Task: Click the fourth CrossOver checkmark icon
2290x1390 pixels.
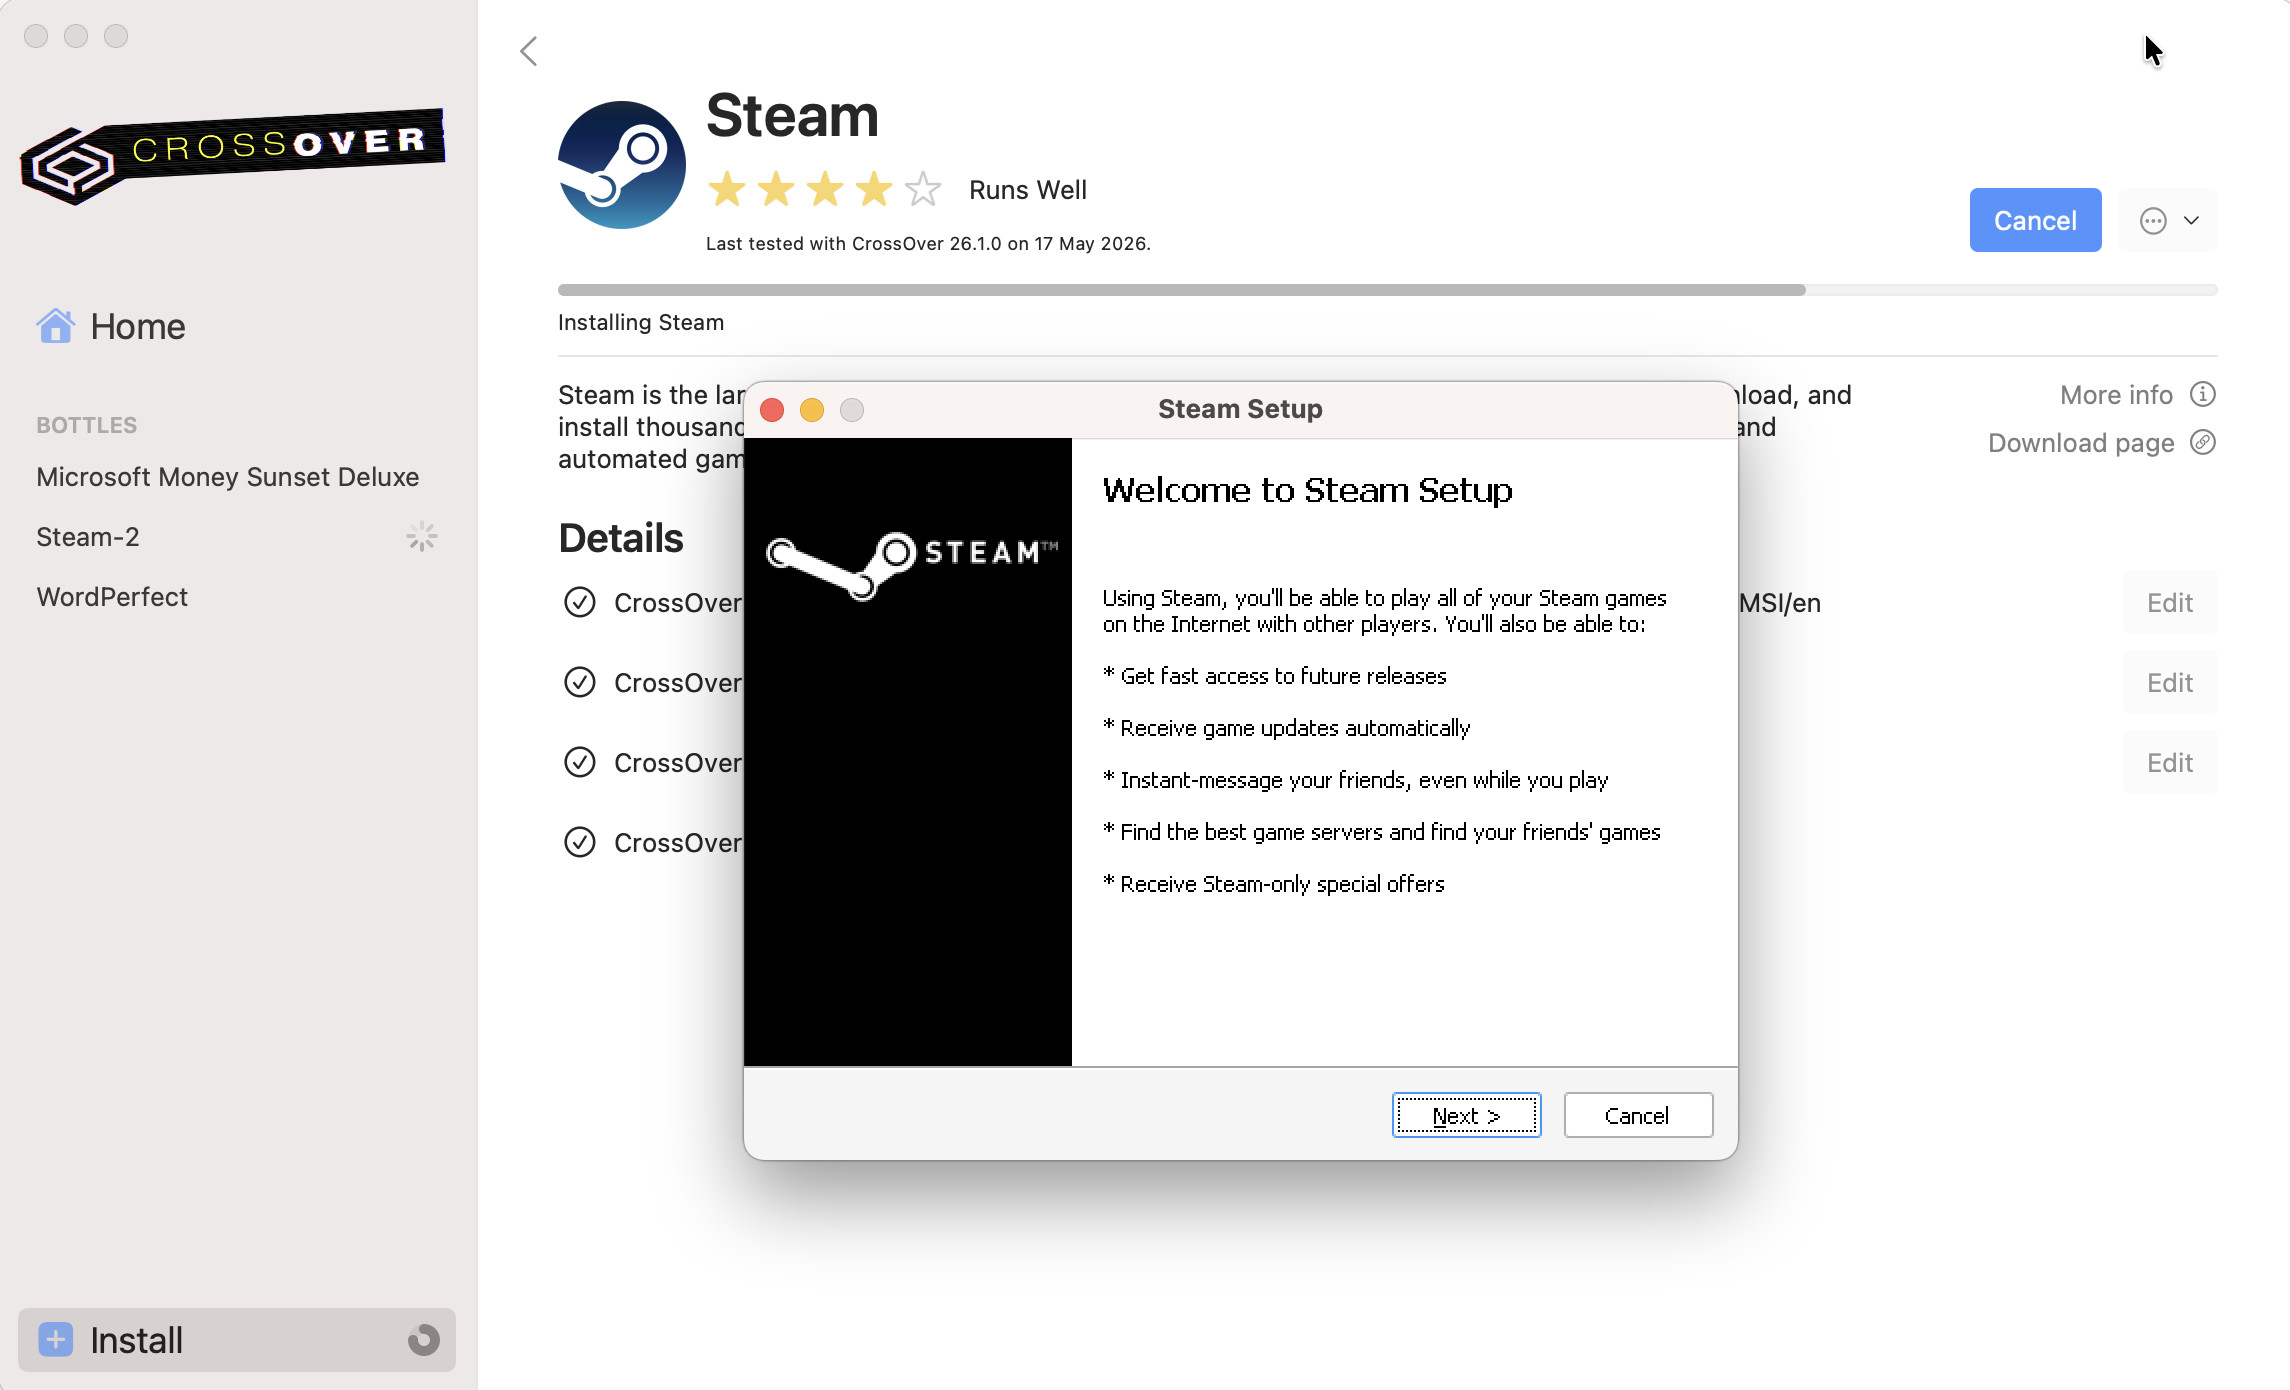Action: (x=580, y=842)
